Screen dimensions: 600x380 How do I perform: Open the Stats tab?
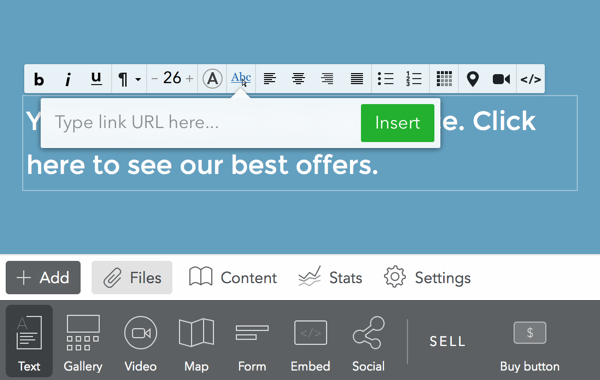tap(330, 277)
